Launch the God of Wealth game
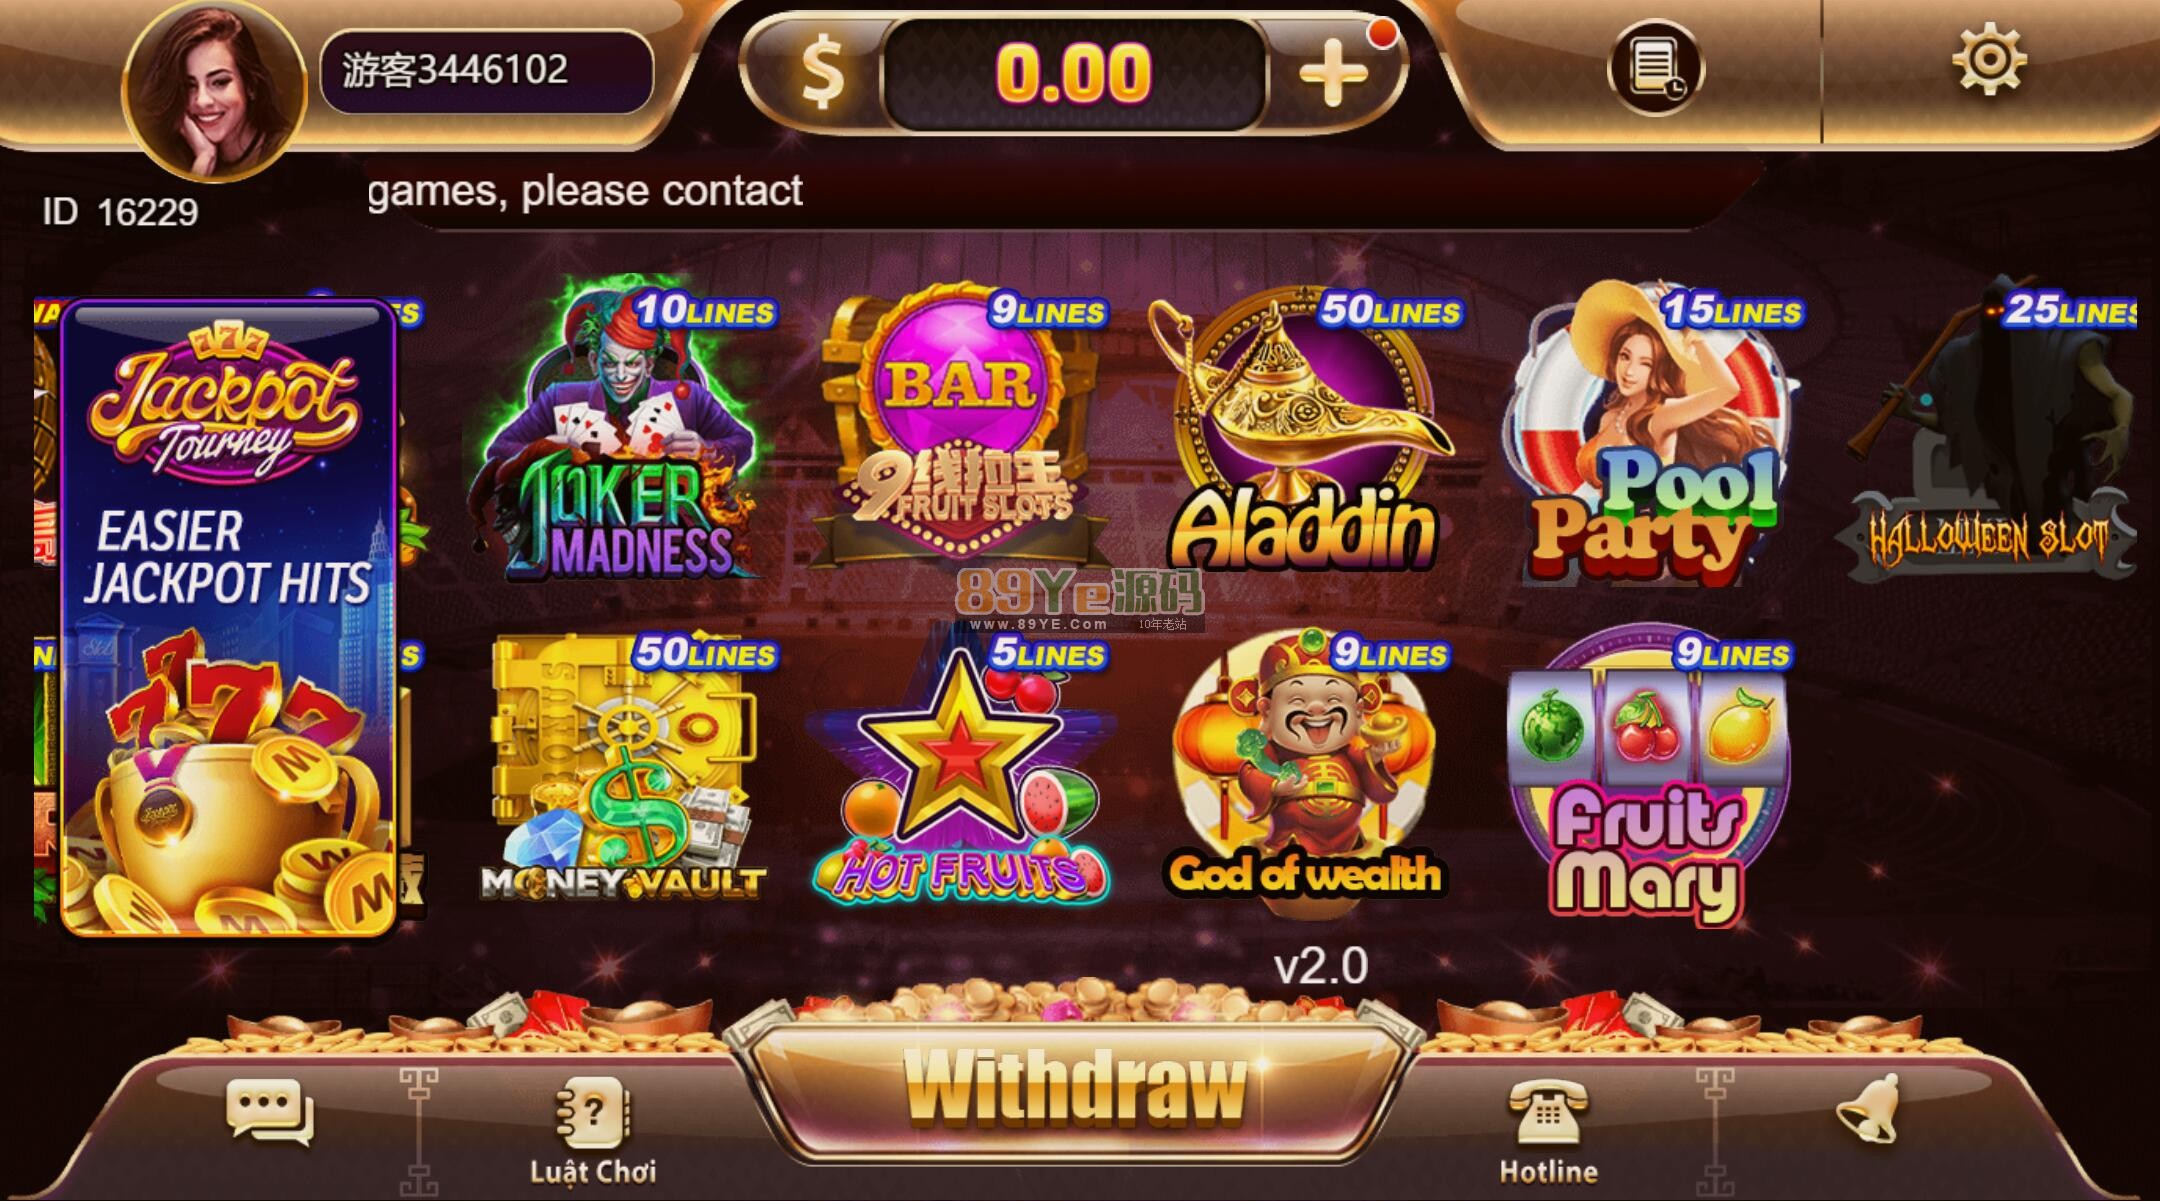The width and height of the screenshot is (2160, 1201). tap(1306, 768)
